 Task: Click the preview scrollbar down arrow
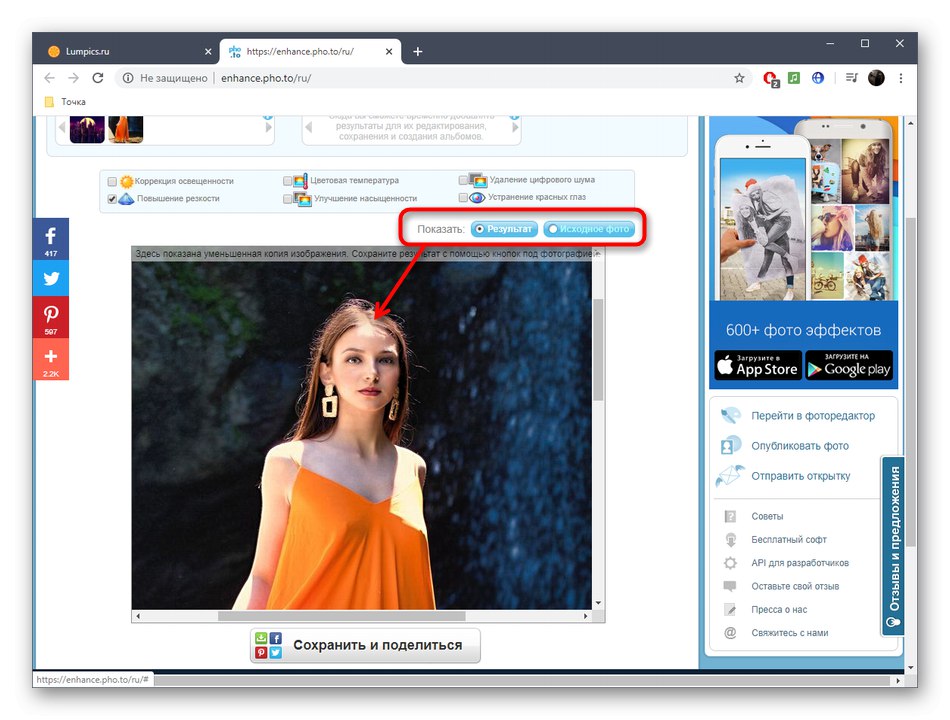[598, 603]
